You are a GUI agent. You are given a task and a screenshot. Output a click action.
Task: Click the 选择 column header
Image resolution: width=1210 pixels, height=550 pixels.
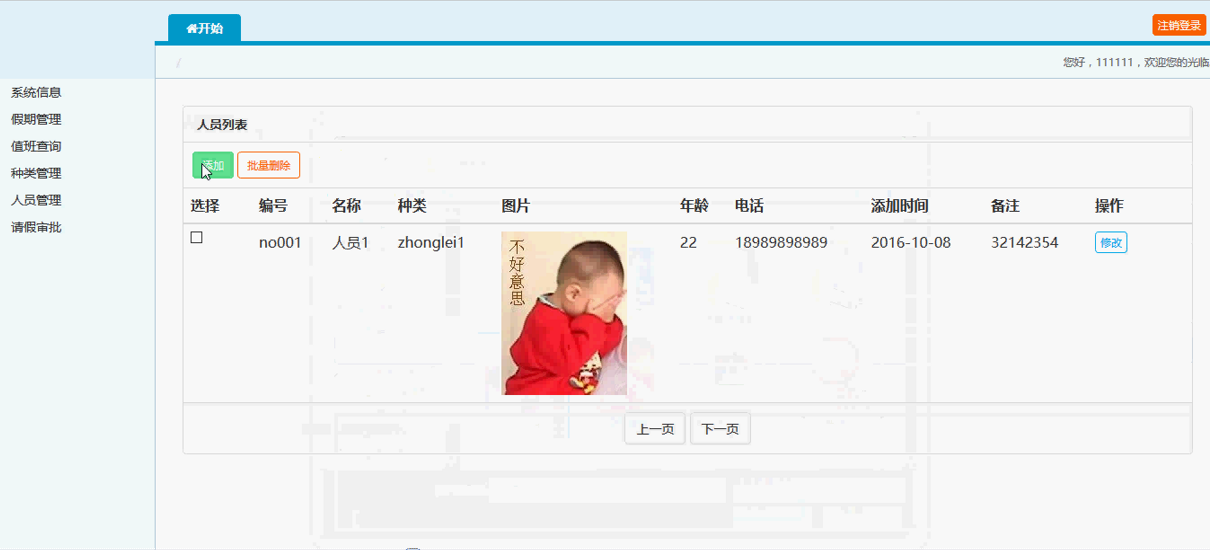(x=205, y=206)
